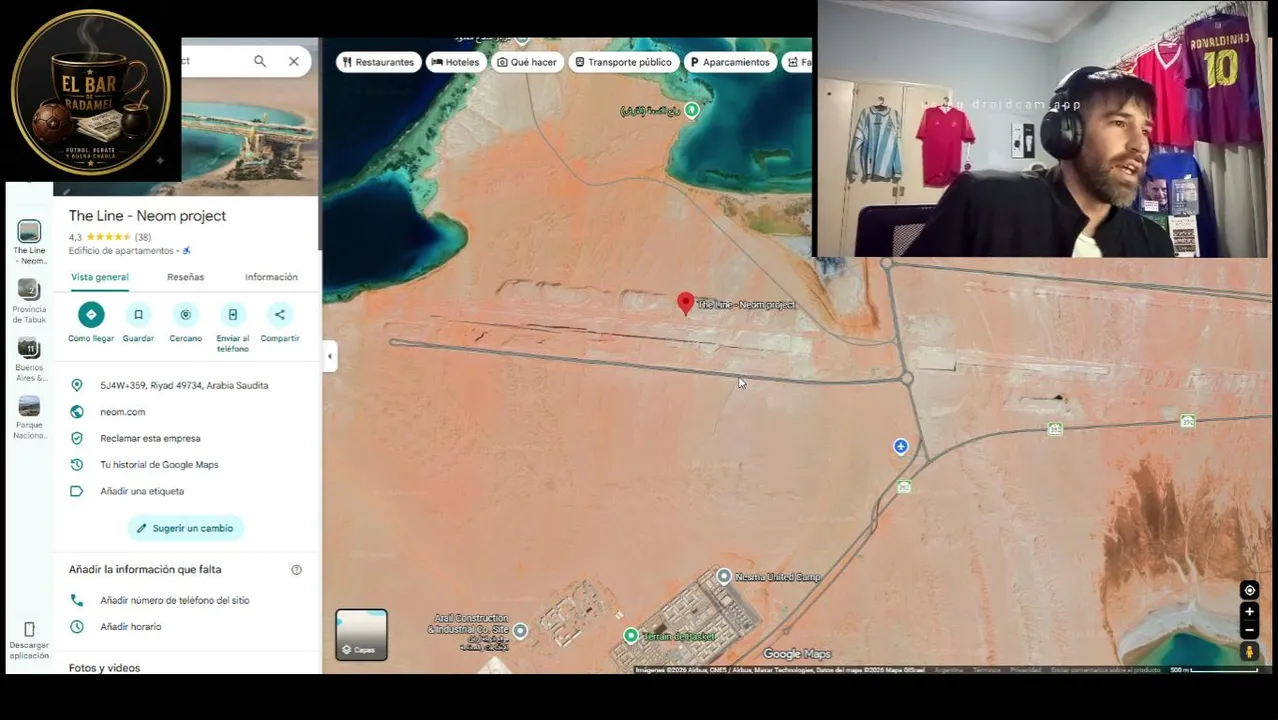Open the Reseñas tab
This screenshot has height=720, width=1278.
[x=185, y=277]
